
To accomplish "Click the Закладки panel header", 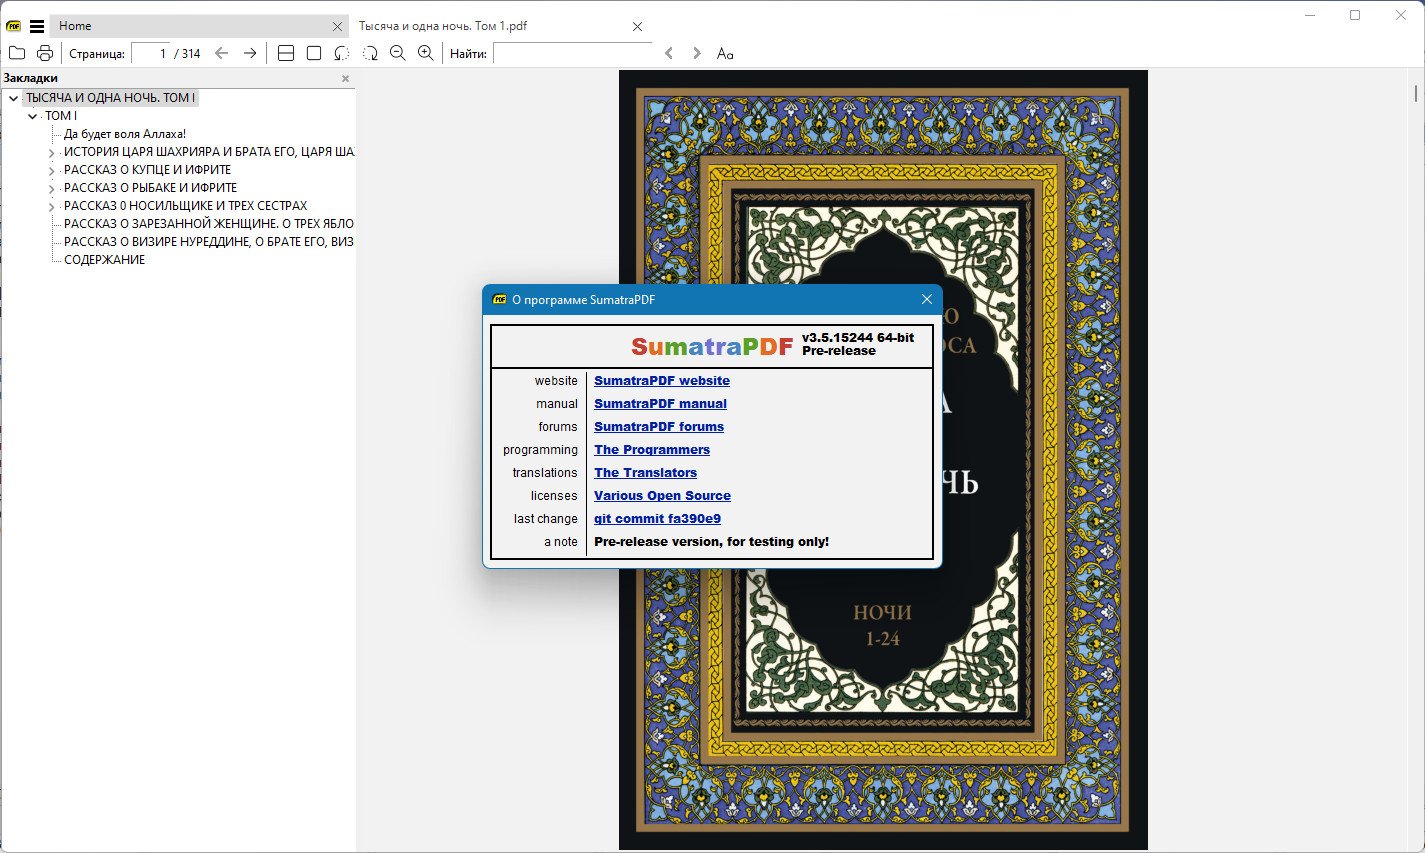I will (31, 78).
